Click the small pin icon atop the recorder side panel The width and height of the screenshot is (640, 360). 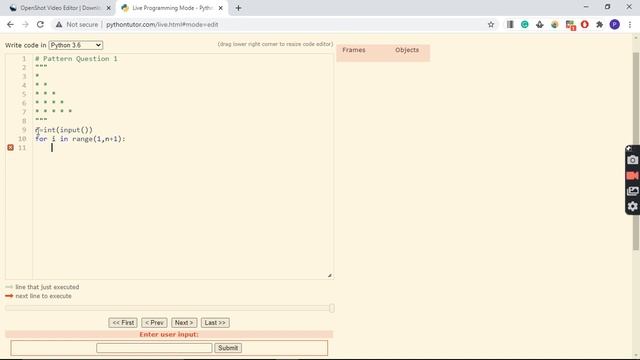629,148
